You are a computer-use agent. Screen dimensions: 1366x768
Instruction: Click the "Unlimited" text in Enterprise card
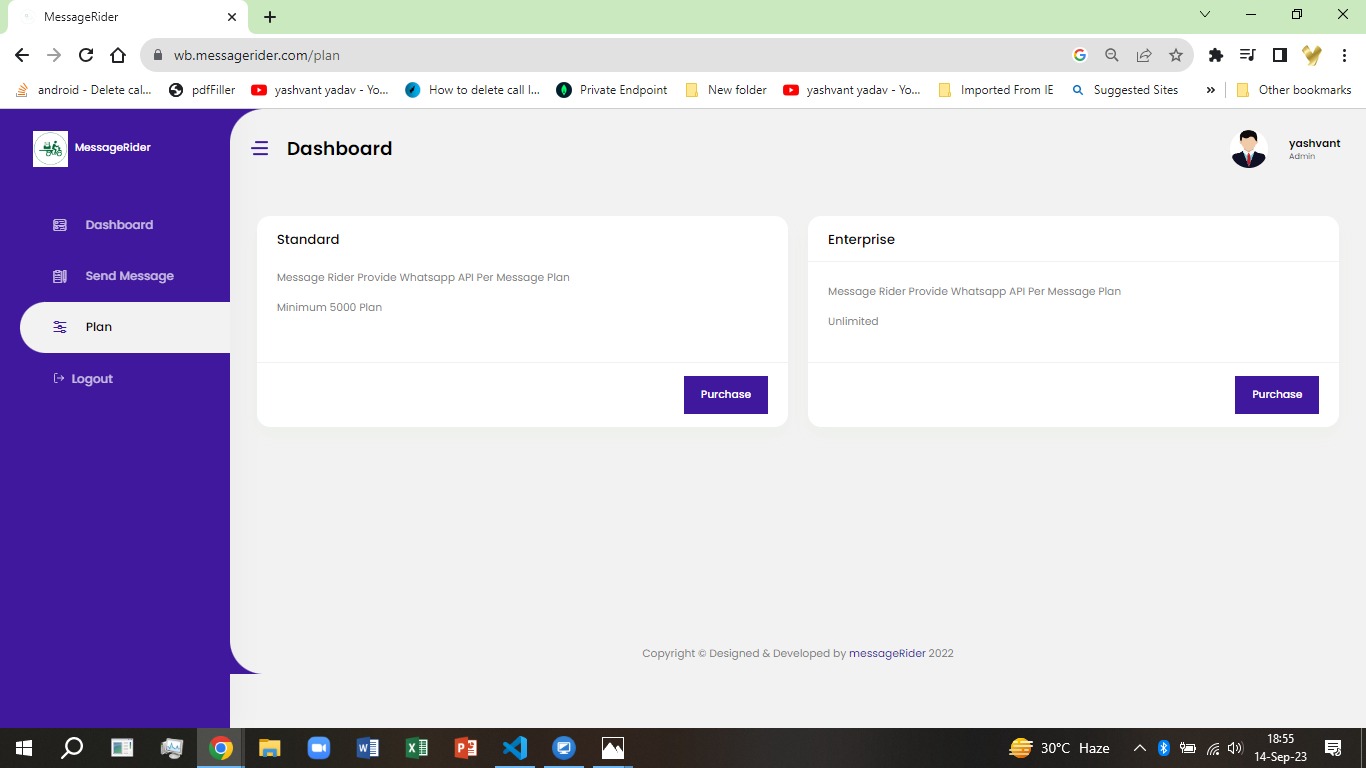pos(853,321)
